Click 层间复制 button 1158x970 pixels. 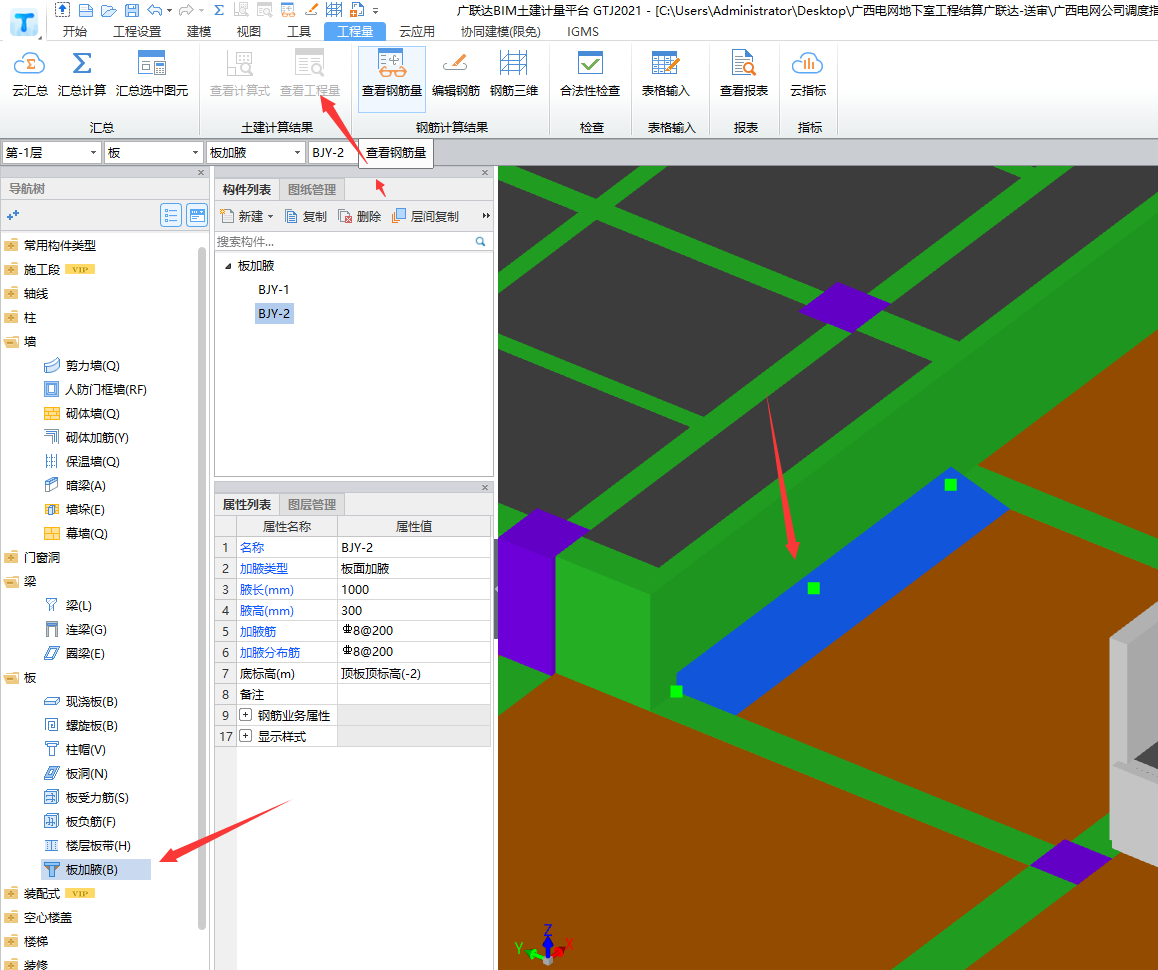(425, 216)
